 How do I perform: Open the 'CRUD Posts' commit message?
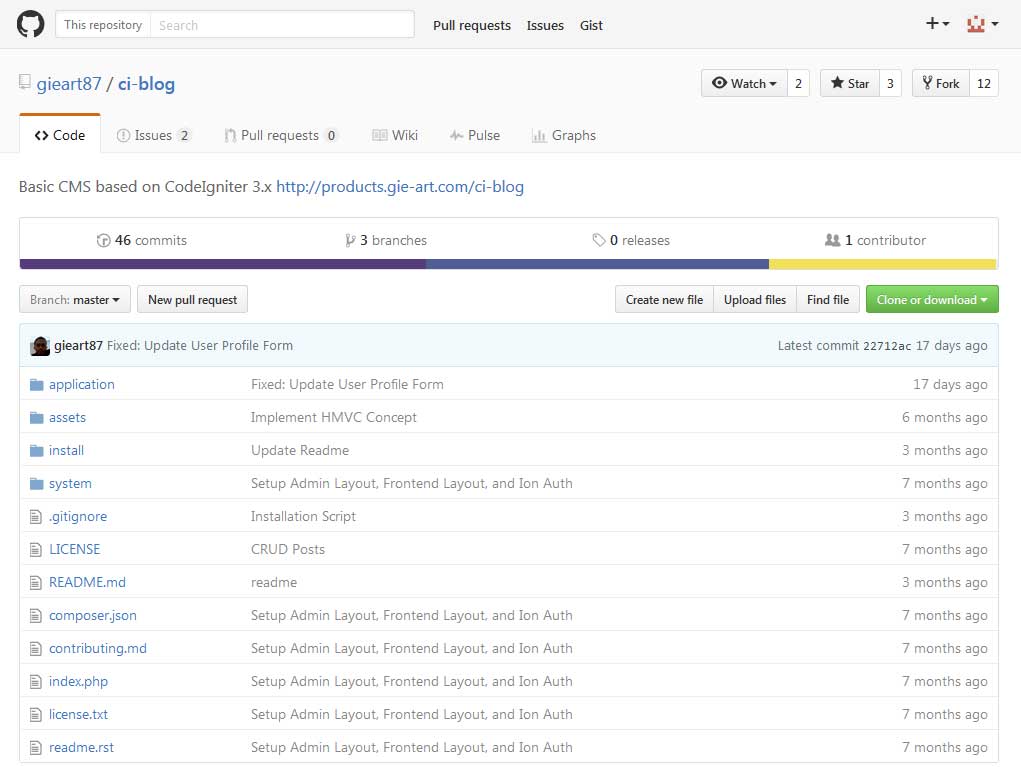point(287,549)
